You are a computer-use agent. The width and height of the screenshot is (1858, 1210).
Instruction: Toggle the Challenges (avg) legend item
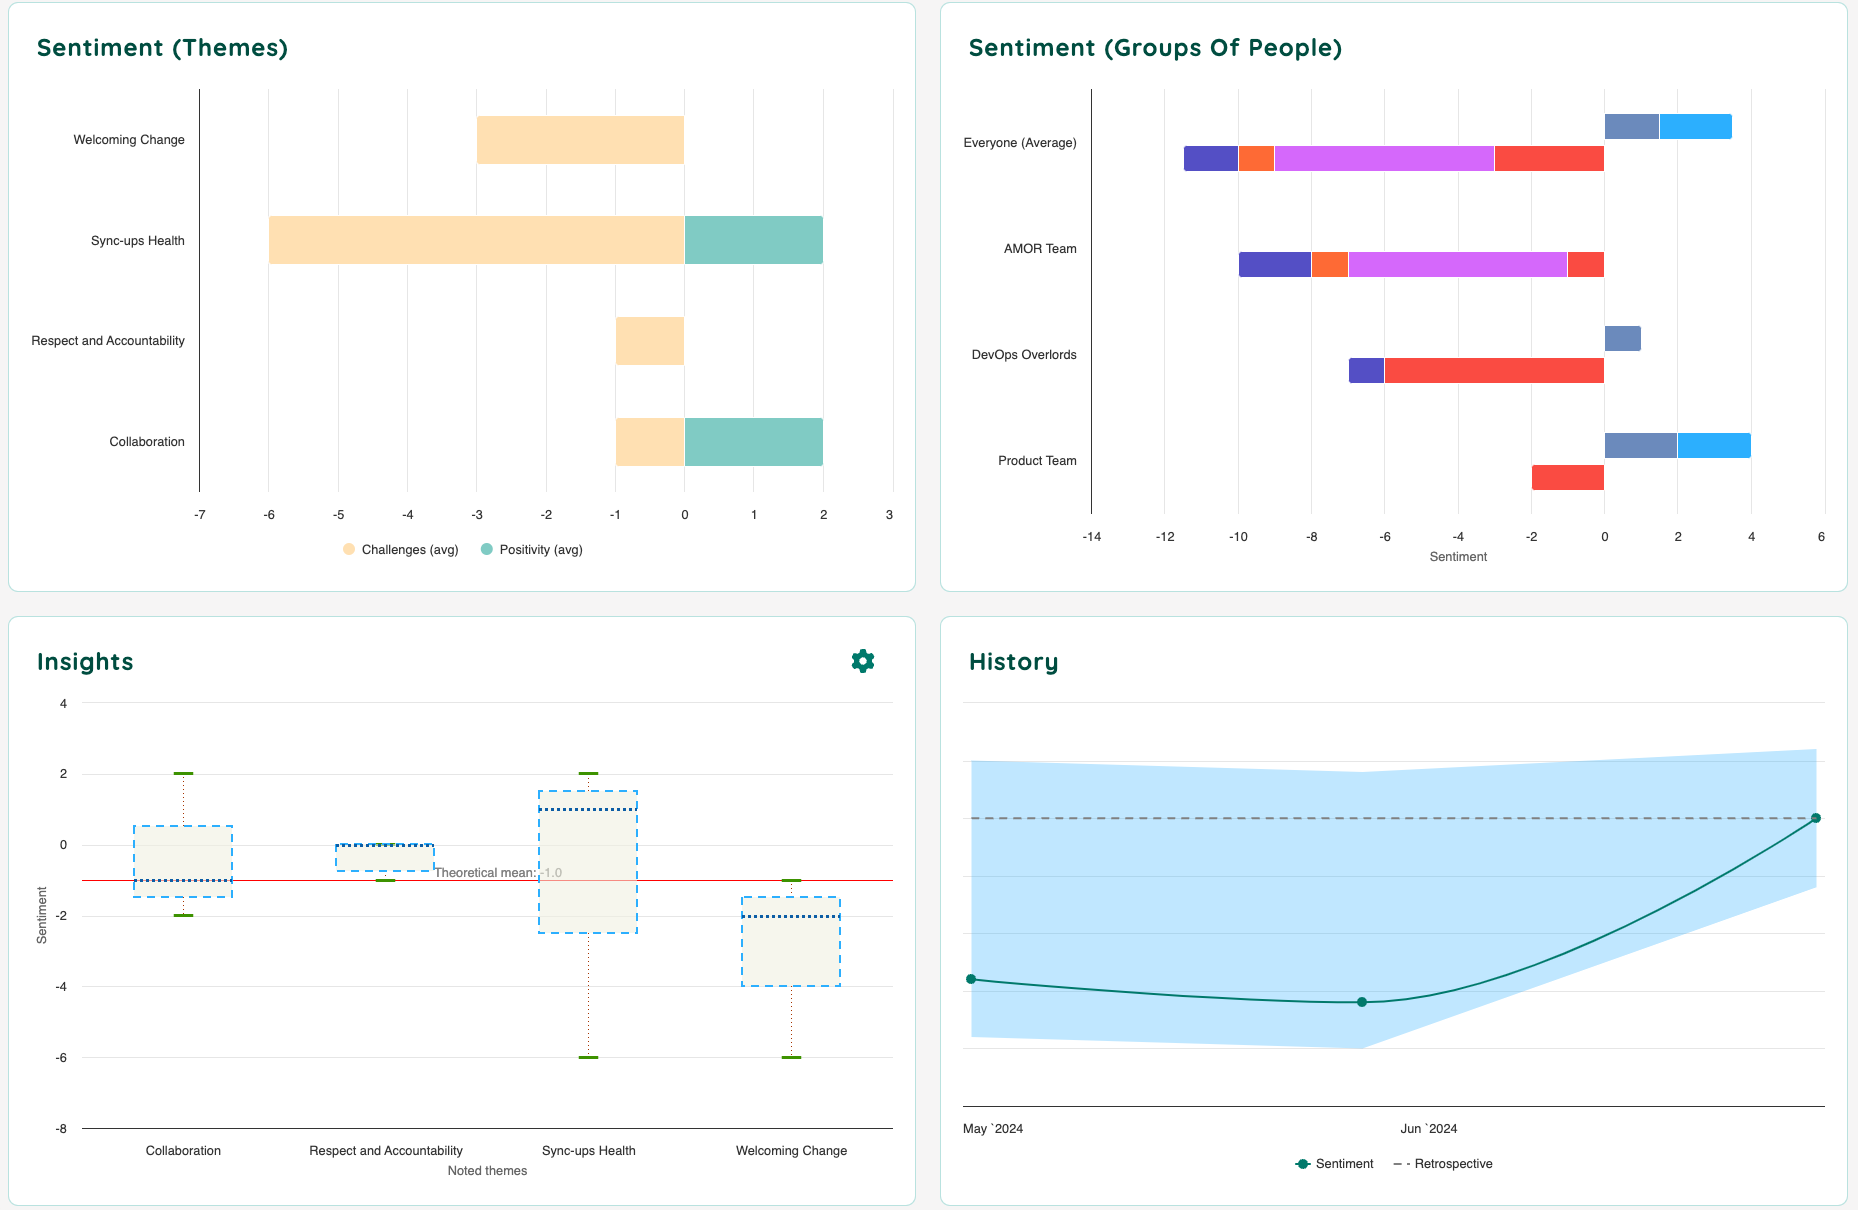400,550
